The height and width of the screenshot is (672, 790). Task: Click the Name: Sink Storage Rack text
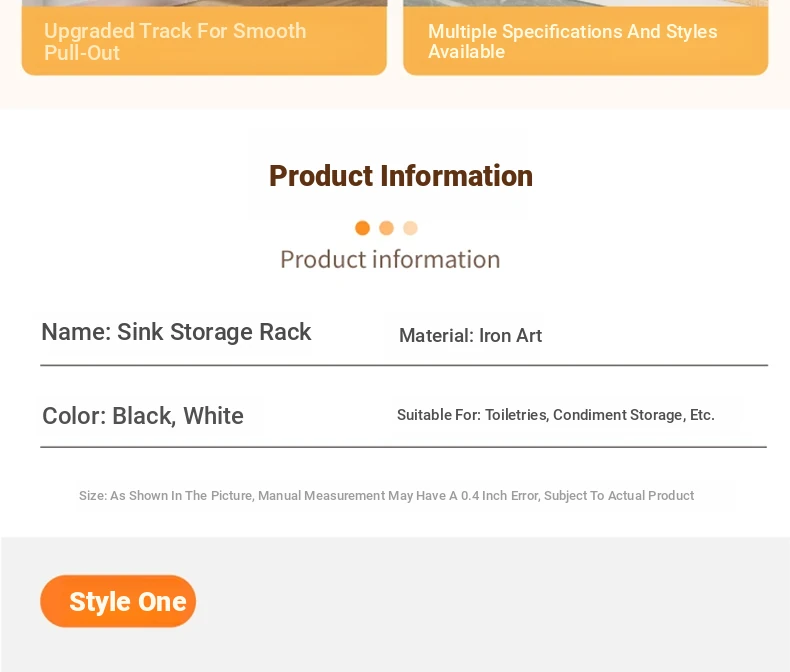[176, 332]
